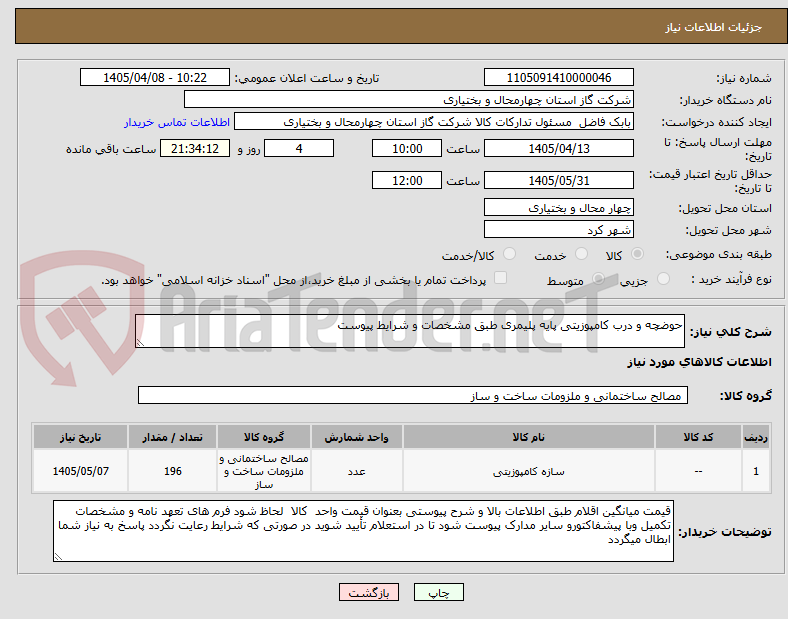788x619 pixels.
Task: Click the announcement date field 1405/04/08 - 10:22
Action: pos(155,78)
